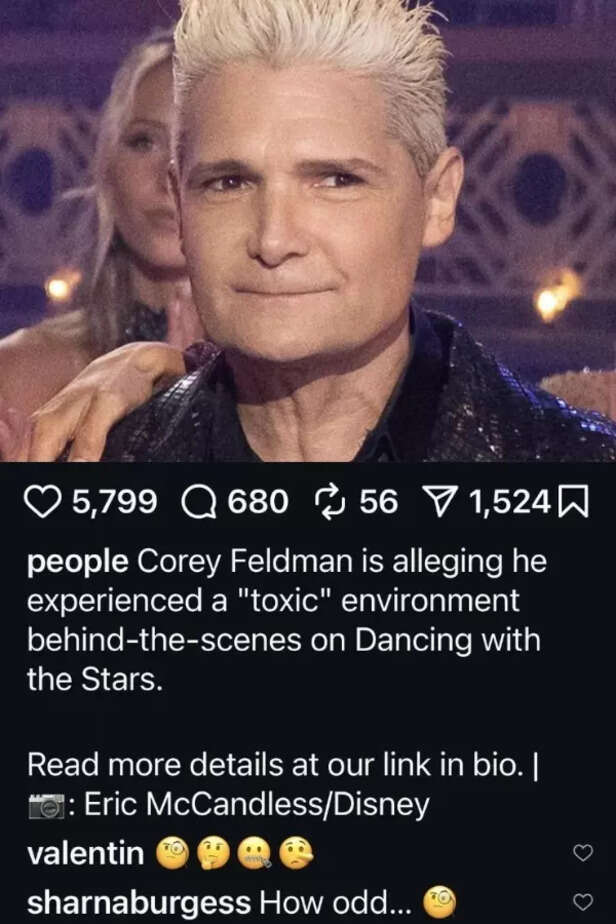Image resolution: width=616 pixels, height=924 pixels.
Task: View the 5,799 likes count
Action: tap(114, 503)
